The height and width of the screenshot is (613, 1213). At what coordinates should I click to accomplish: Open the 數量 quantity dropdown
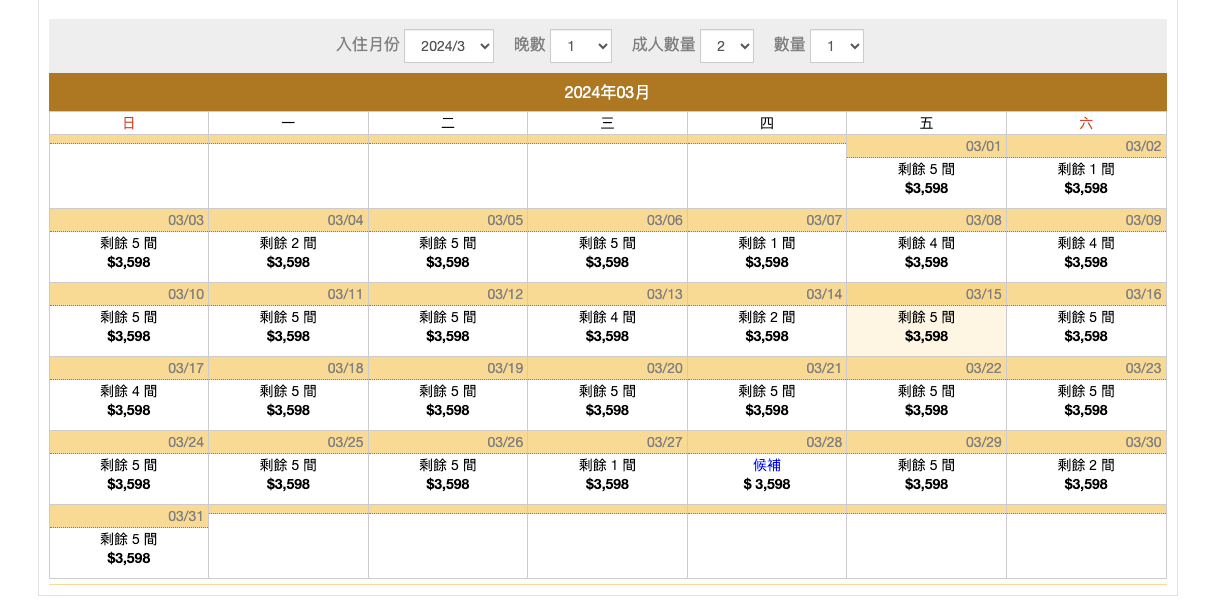pos(836,46)
